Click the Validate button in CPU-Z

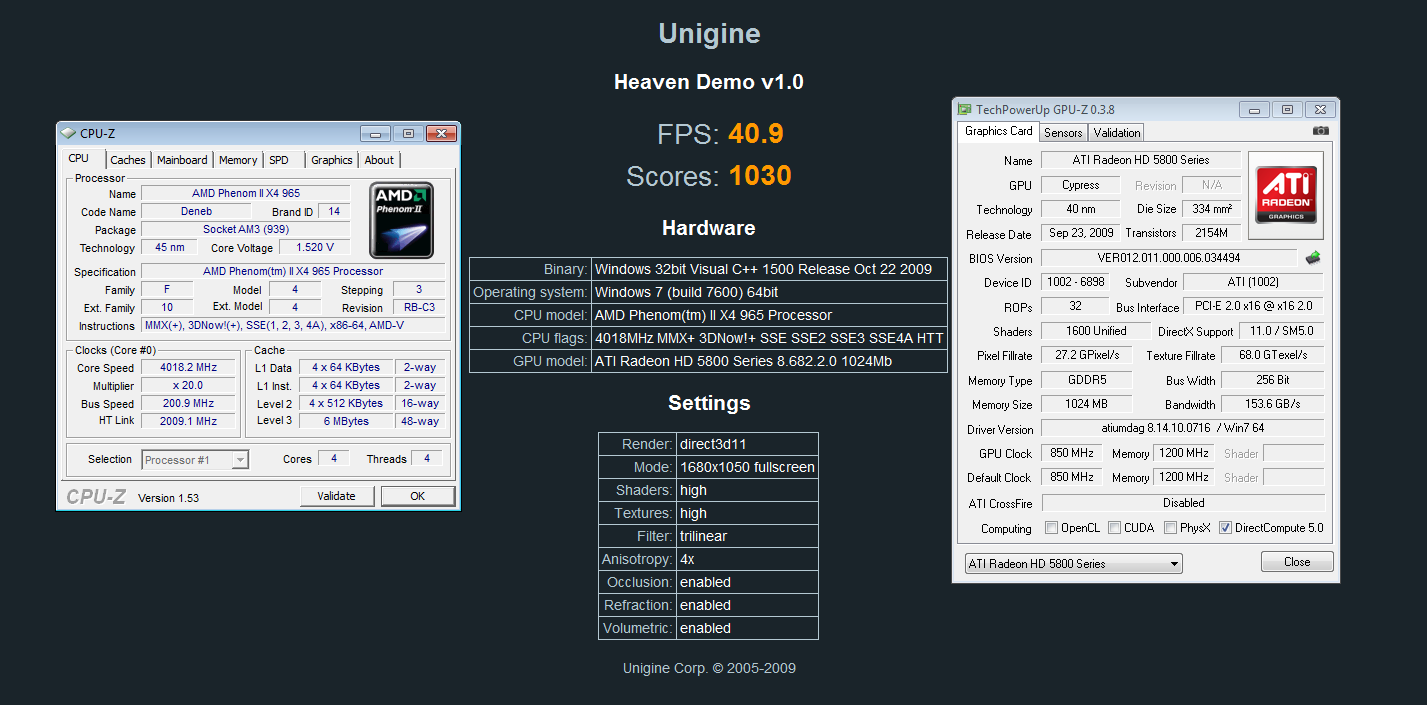(337, 496)
